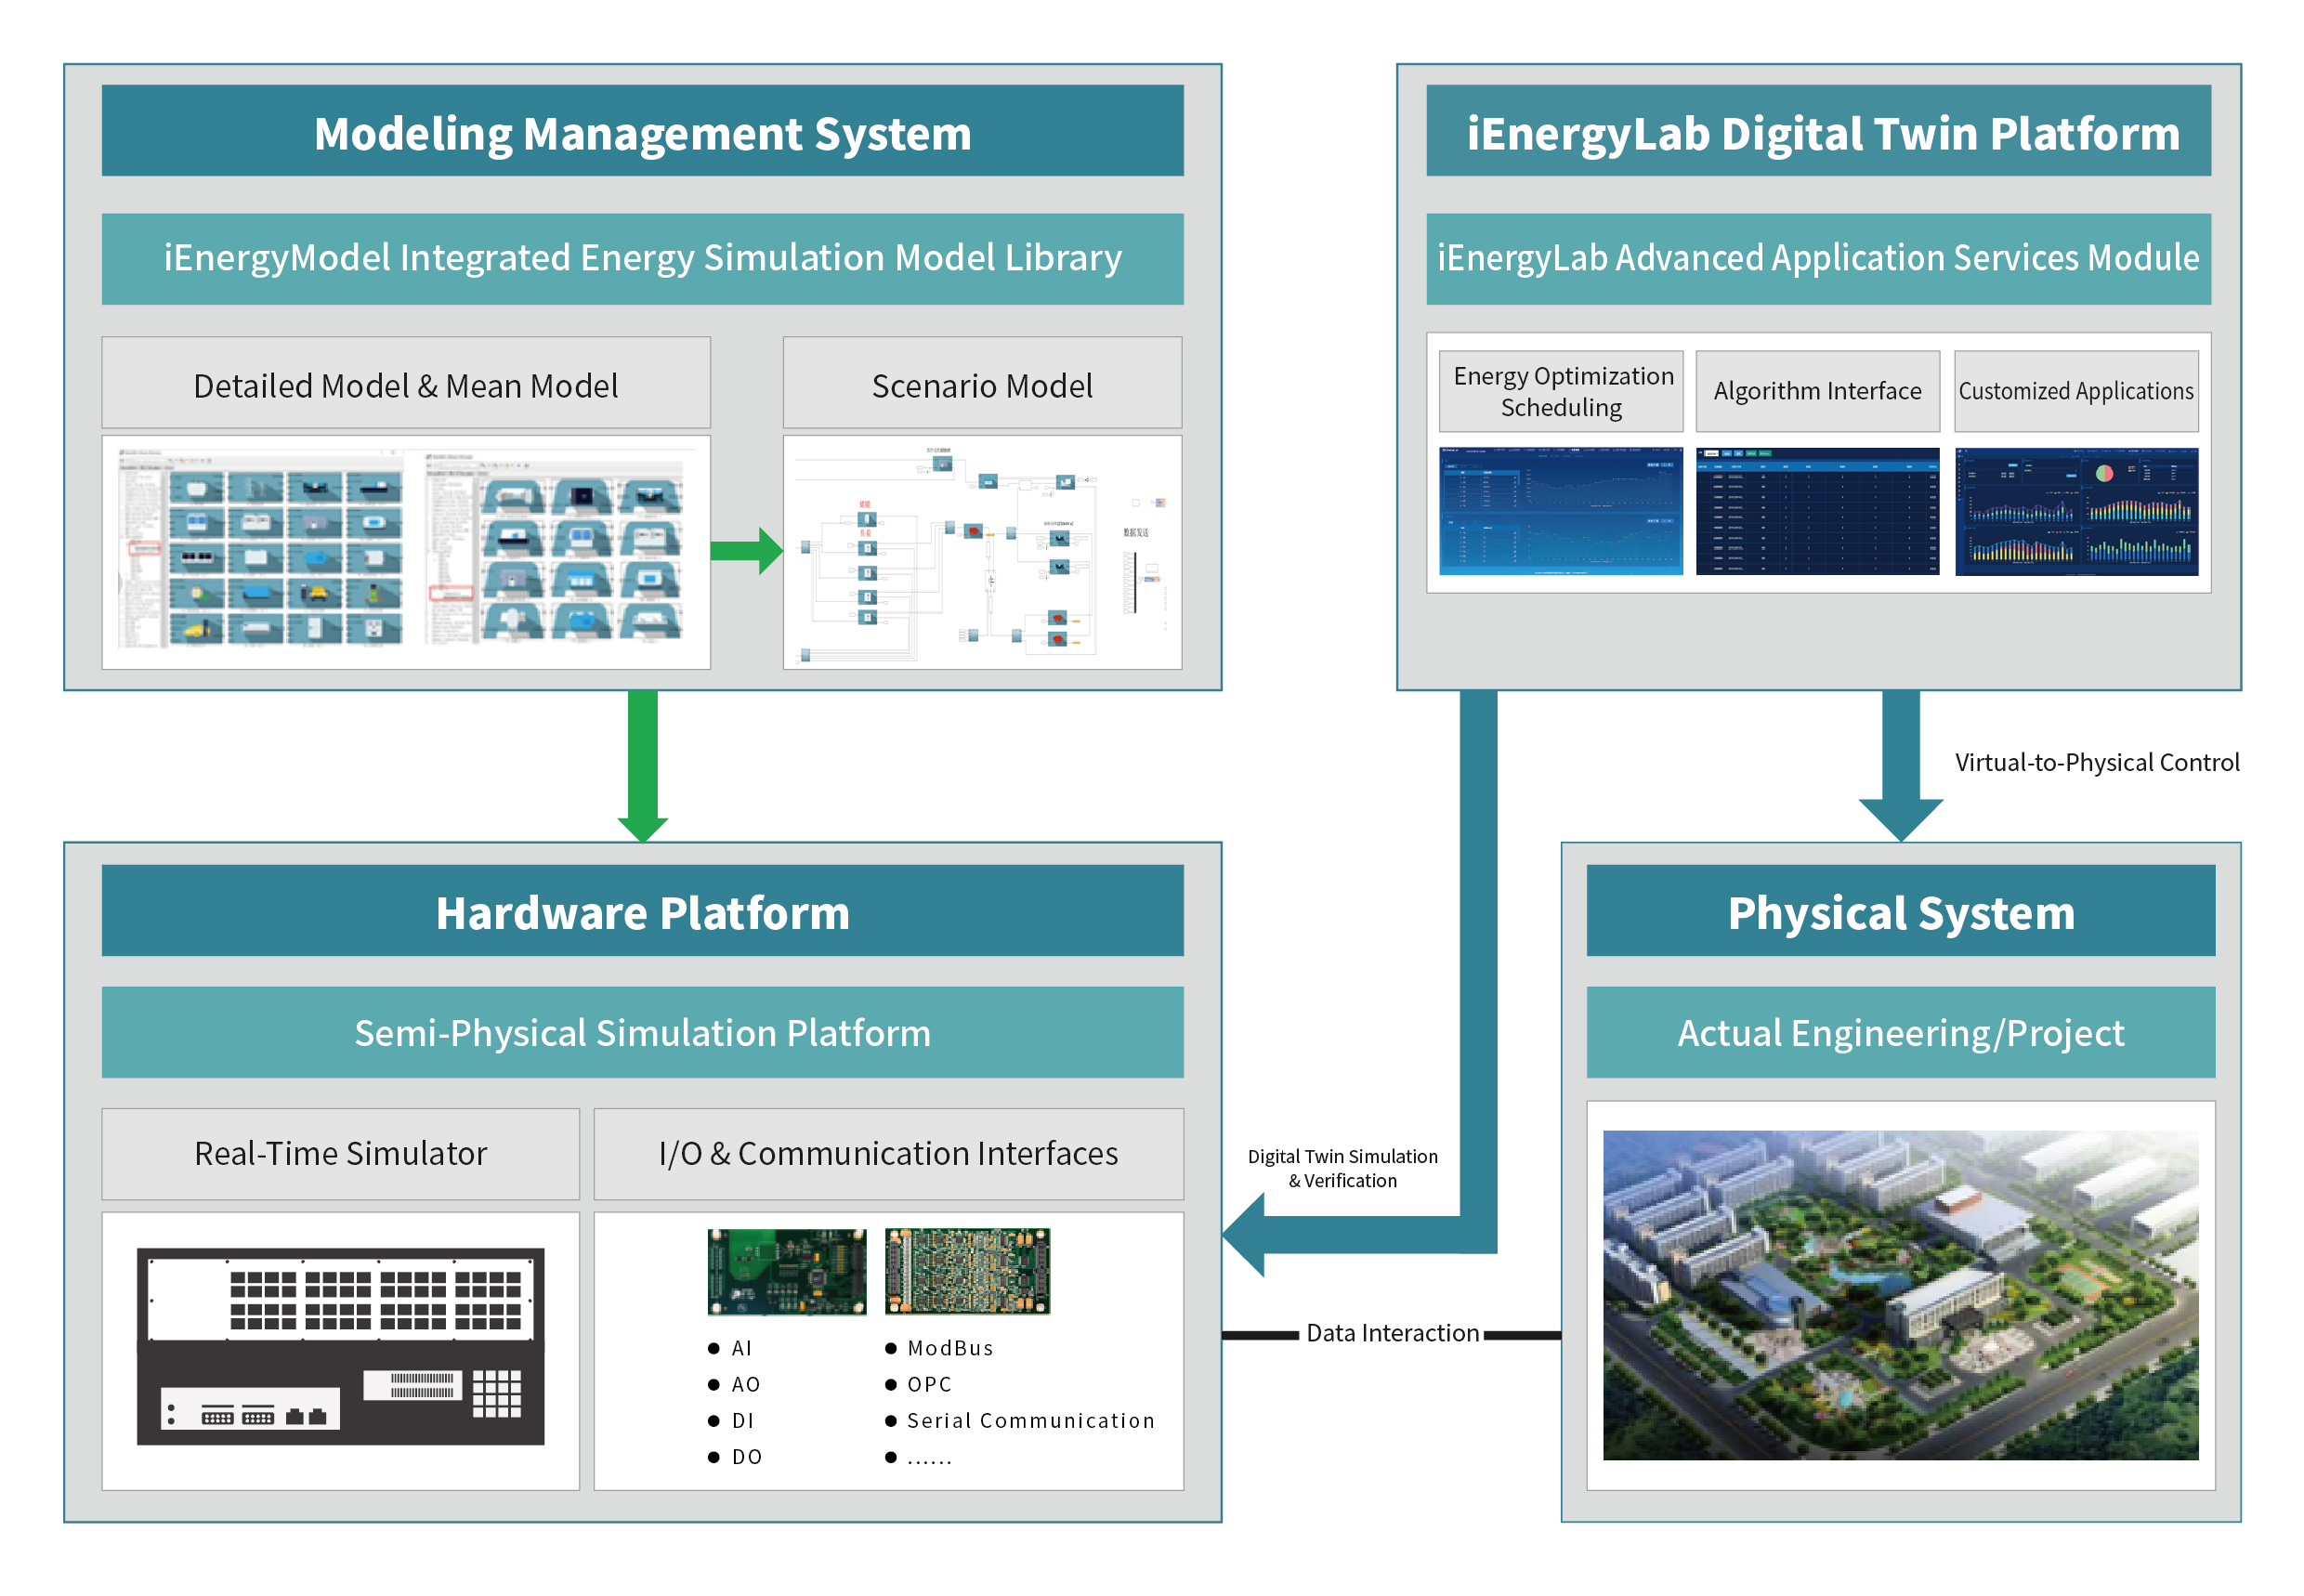
Task: Select the iEnergyLab Digital Twin Platform header
Action: pos(1818,132)
